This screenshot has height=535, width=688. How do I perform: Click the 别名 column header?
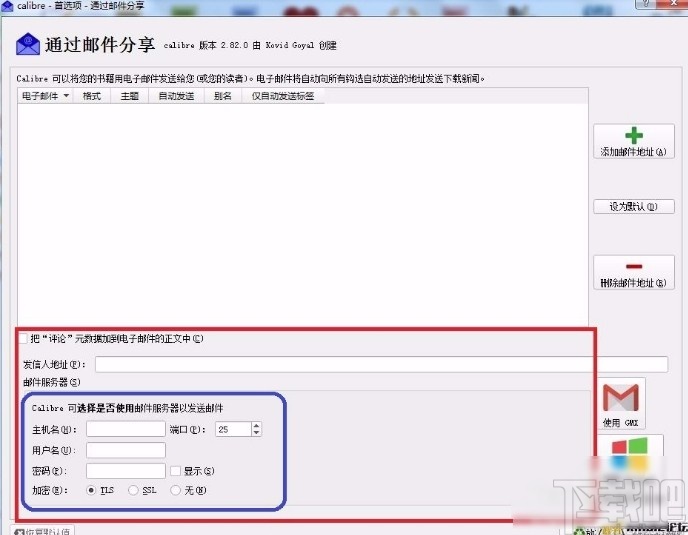(222, 96)
